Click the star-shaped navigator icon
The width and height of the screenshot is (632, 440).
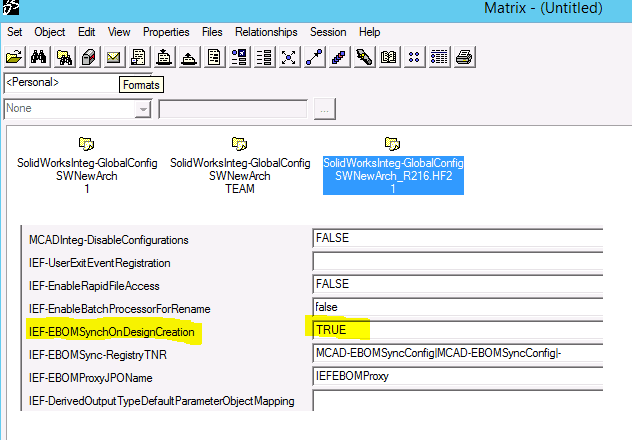pos(289,57)
